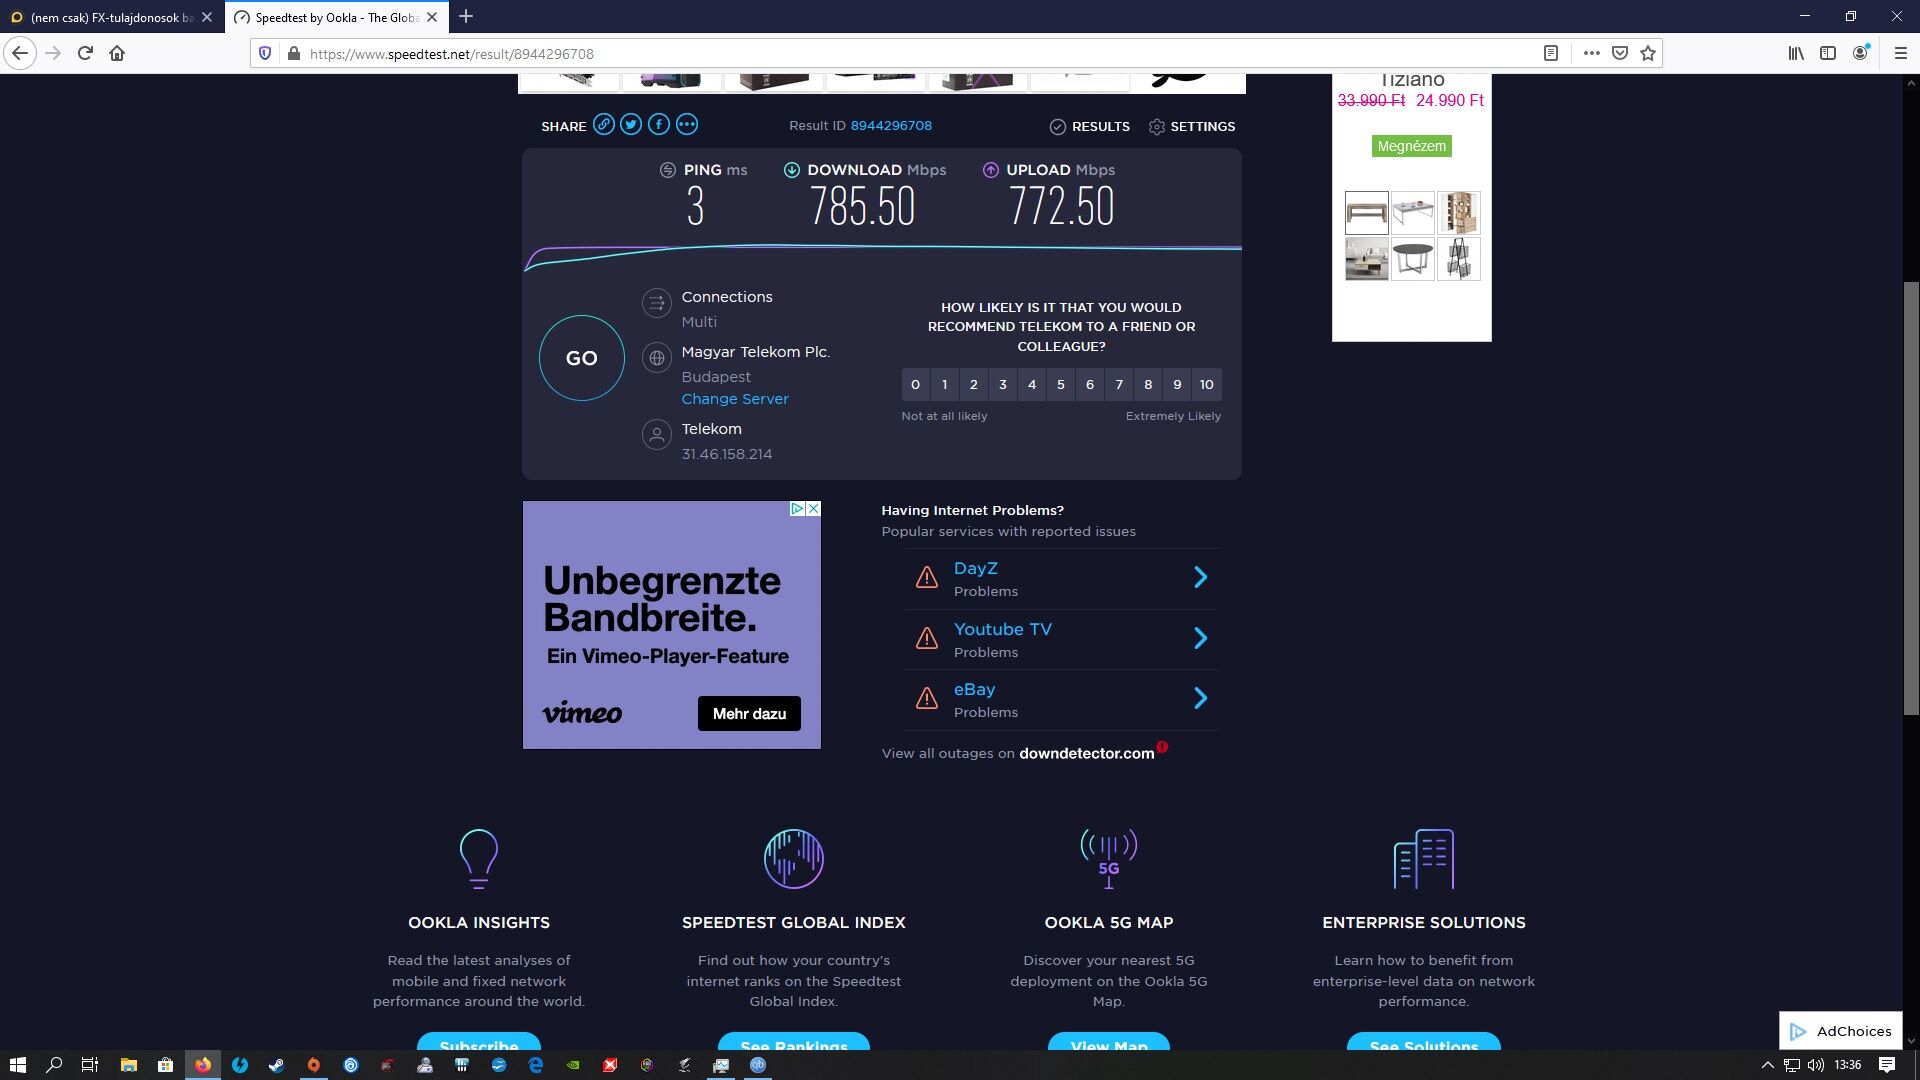Go back to previous page
The height and width of the screenshot is (1080, 1920).
click(x=20, y=54)
